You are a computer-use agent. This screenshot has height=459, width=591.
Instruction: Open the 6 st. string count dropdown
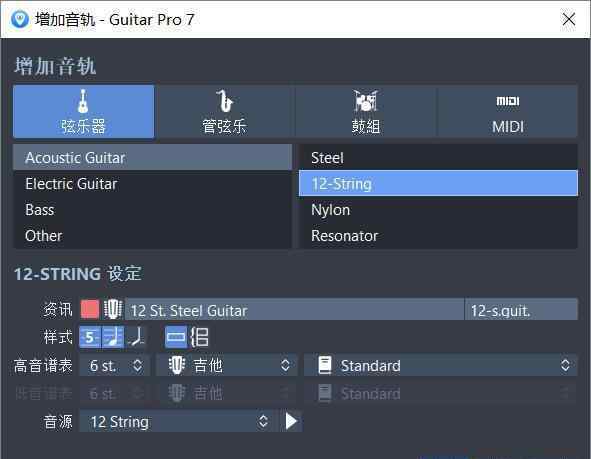(115, 366)
